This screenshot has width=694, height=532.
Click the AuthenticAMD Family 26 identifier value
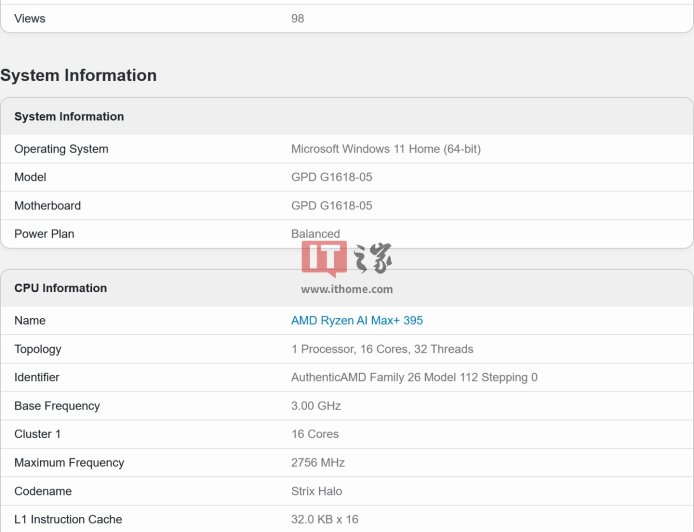pyautogui.click(x=414, y=377)
